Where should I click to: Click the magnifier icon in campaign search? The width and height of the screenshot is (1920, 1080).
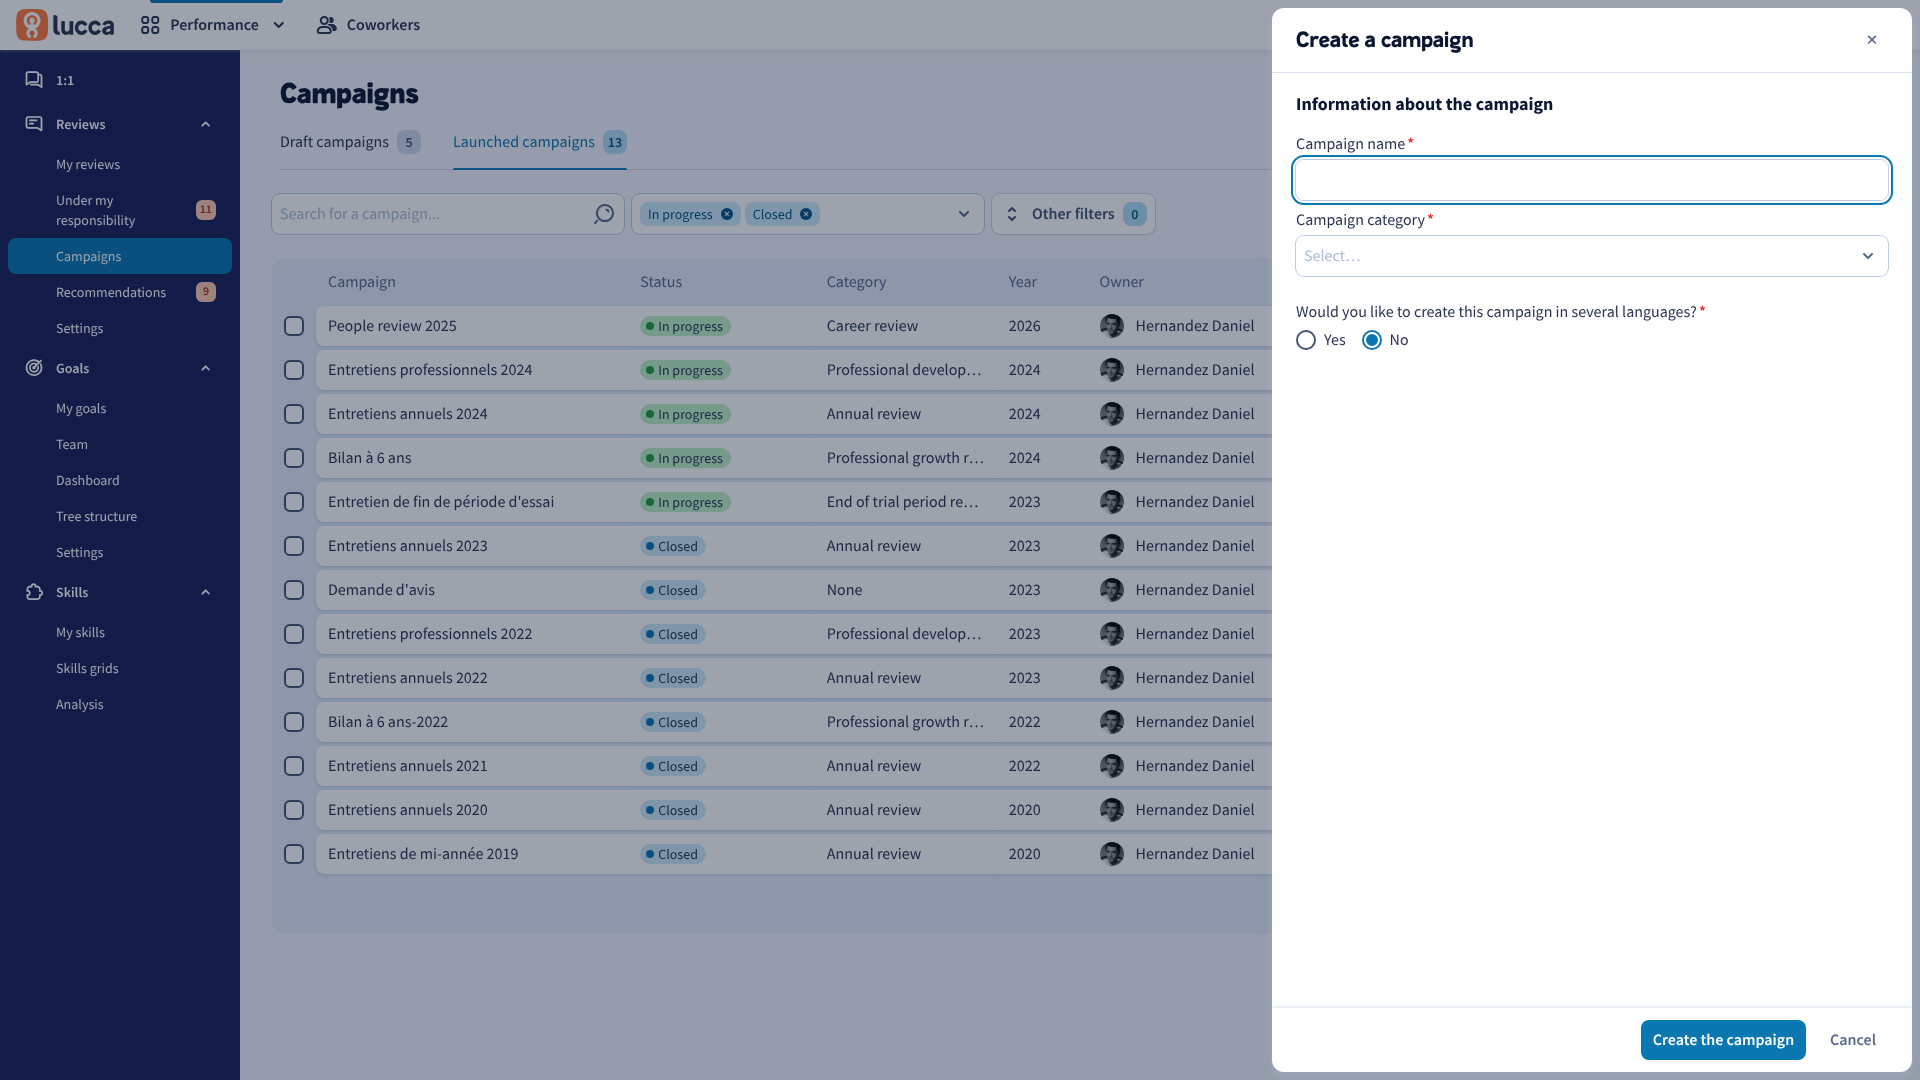603,214
